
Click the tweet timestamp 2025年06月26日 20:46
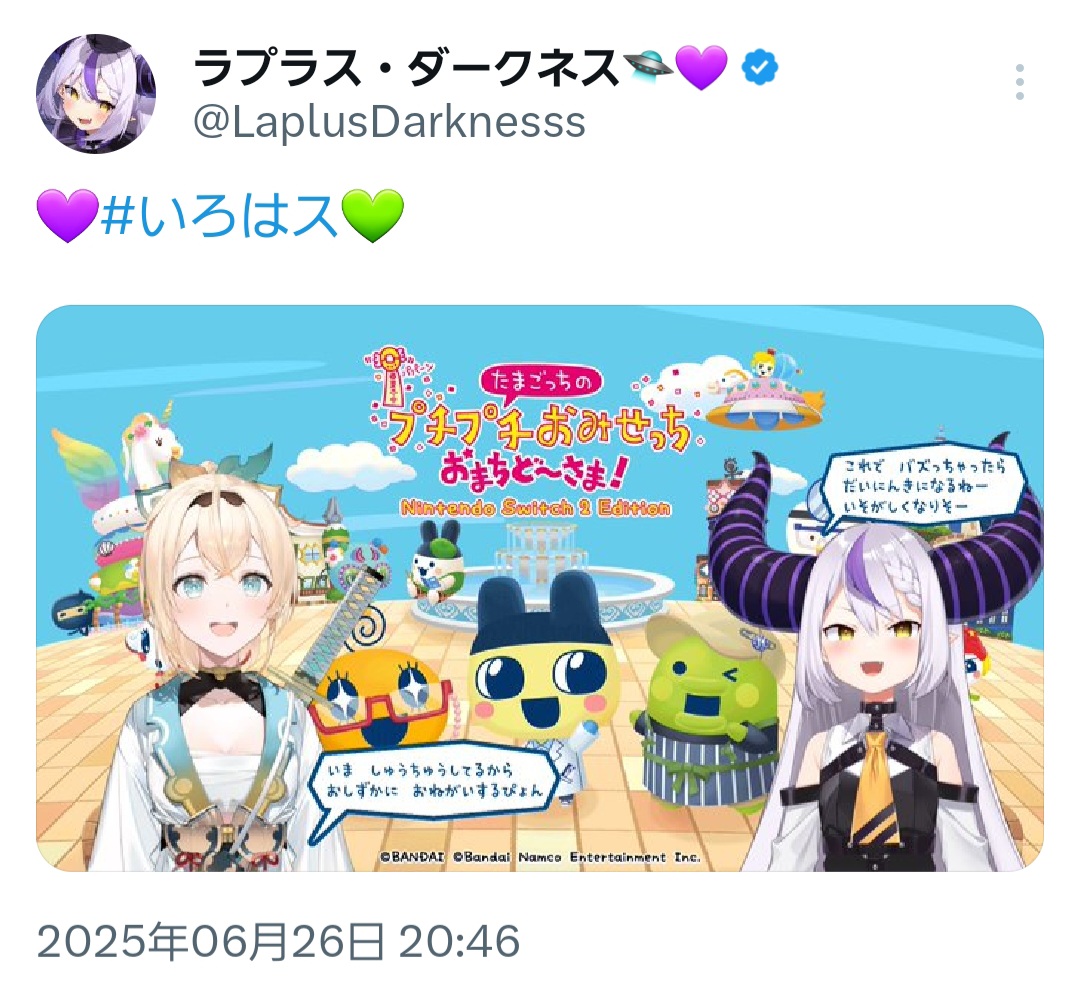tap(278, 942)
